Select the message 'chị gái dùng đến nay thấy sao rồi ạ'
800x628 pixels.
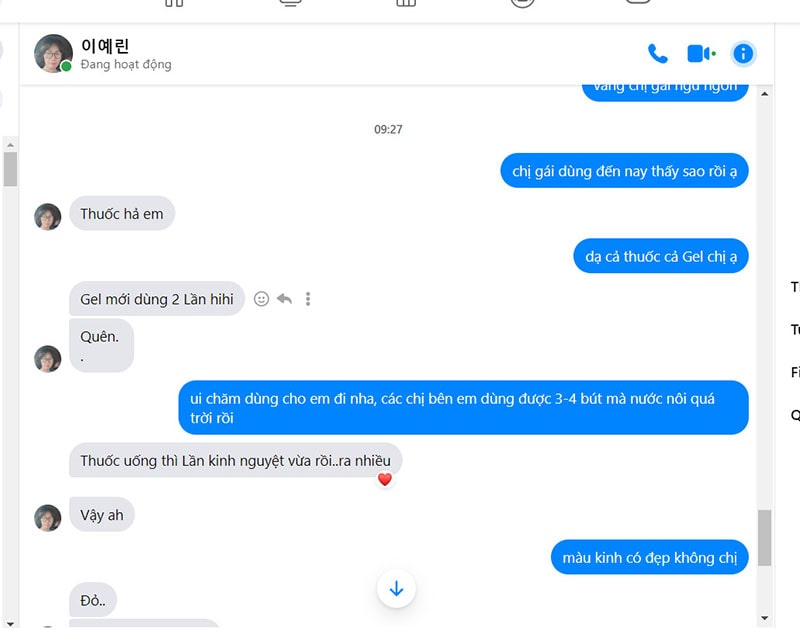[x=624, y=171]
